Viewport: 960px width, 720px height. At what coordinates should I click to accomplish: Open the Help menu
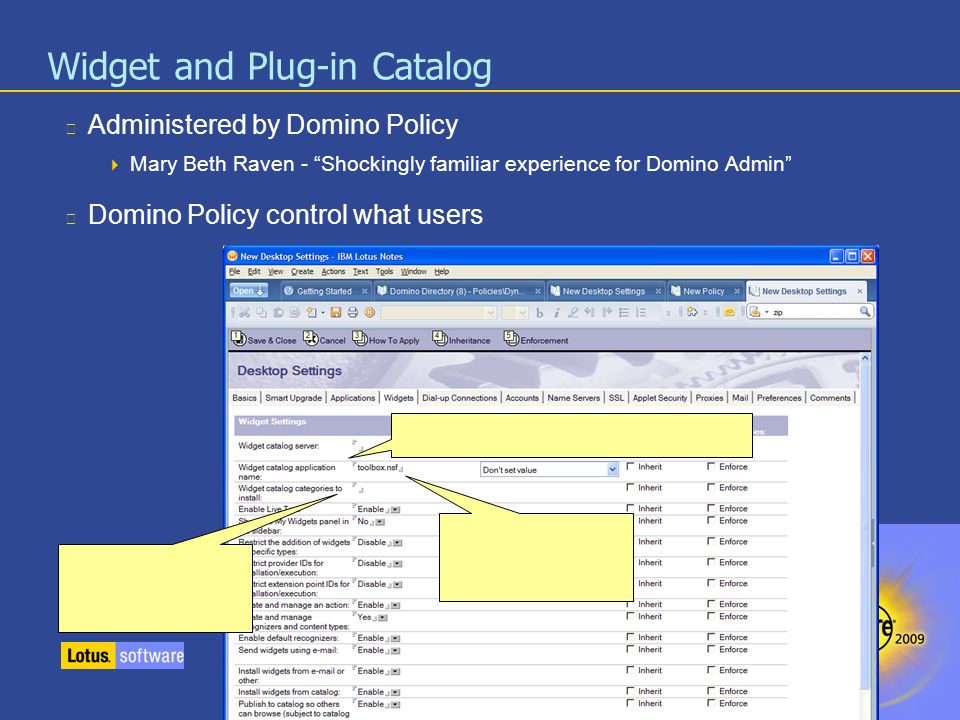[441, 271]
